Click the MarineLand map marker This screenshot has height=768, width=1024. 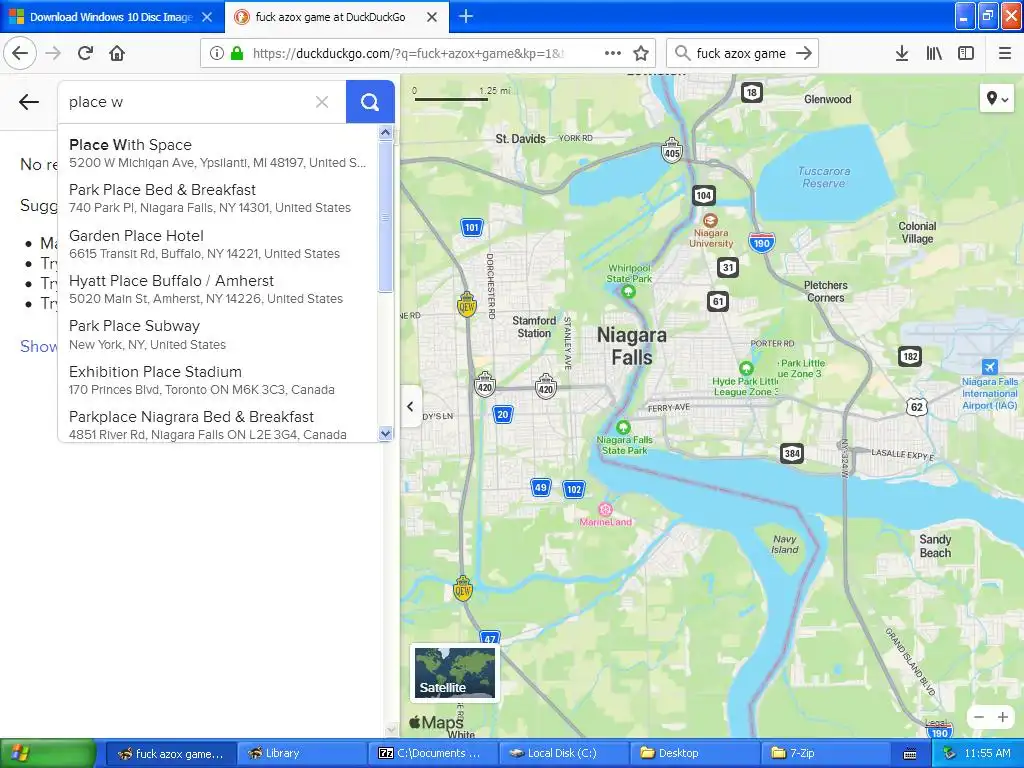click(605, 509)
